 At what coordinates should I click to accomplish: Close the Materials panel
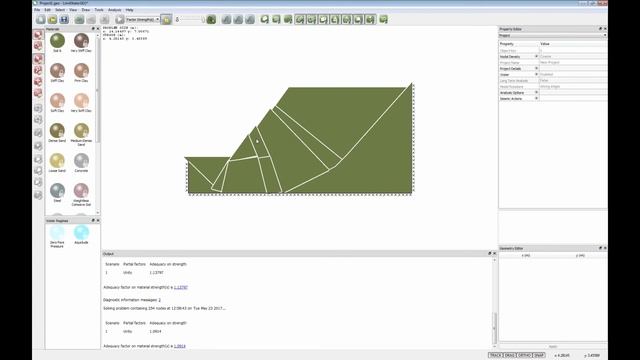98,29
